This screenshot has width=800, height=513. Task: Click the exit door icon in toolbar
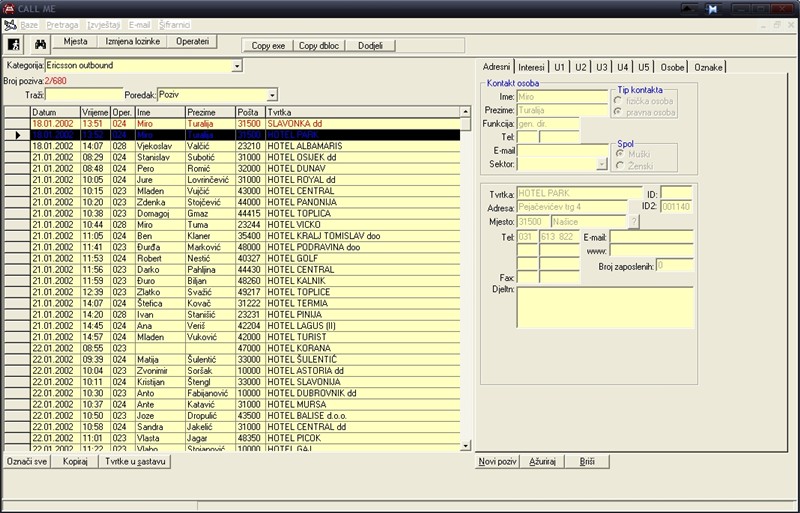(x=14, y=45)
